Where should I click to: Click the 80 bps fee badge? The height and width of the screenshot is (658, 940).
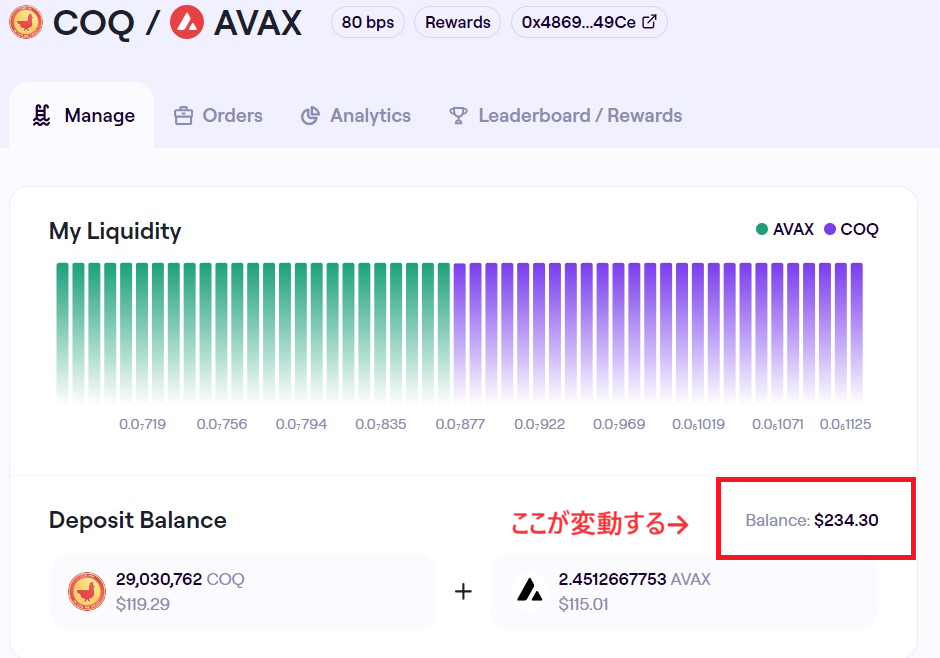tap(367, 22)
